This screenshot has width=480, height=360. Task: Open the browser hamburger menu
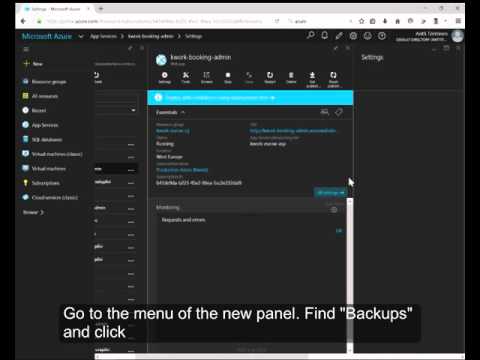[x=459, y=21]
